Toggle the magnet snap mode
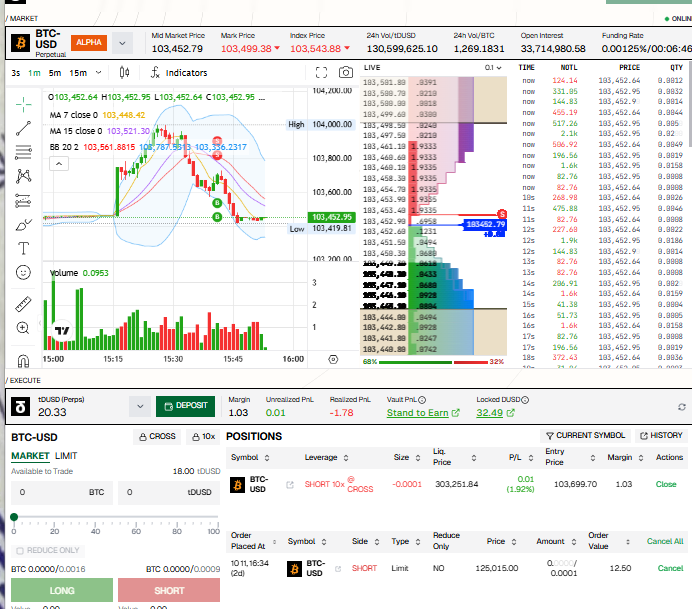This screenshot has height=609, width=692. [x=23, y=361]
